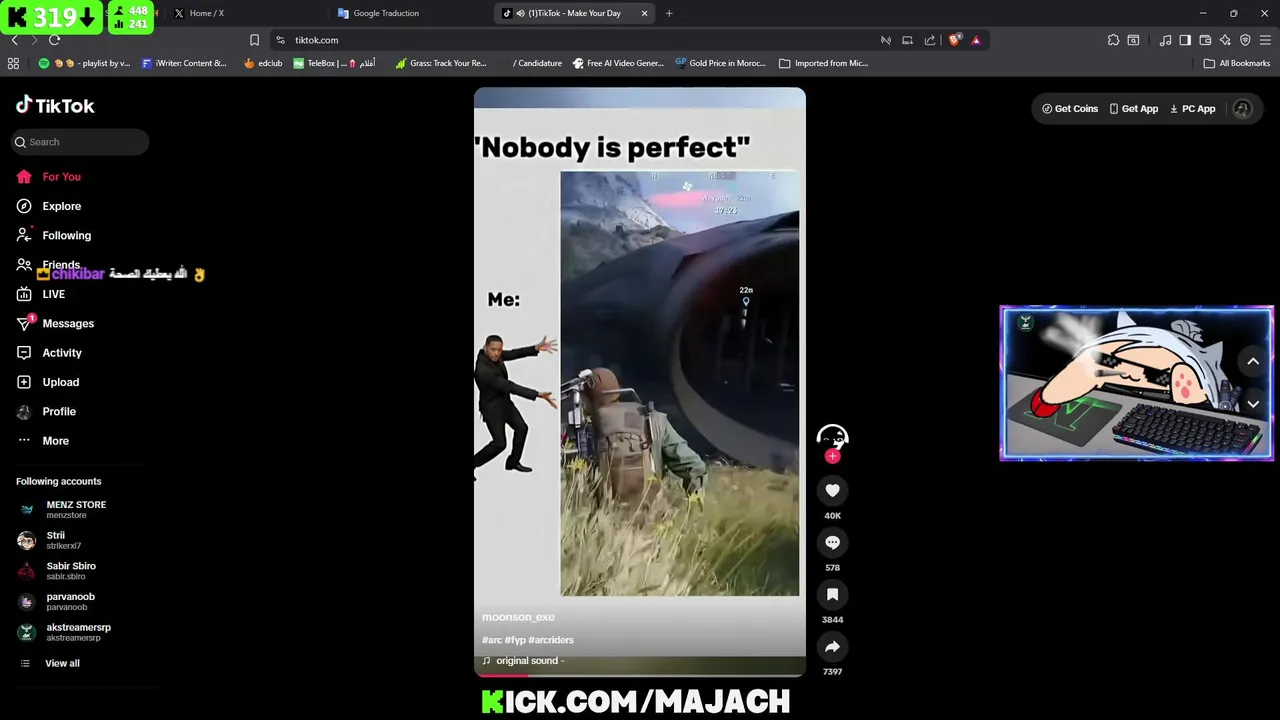Go to the next video with the down chevron
This screenshot has height=720, width=1280.
pos(1253,404)
